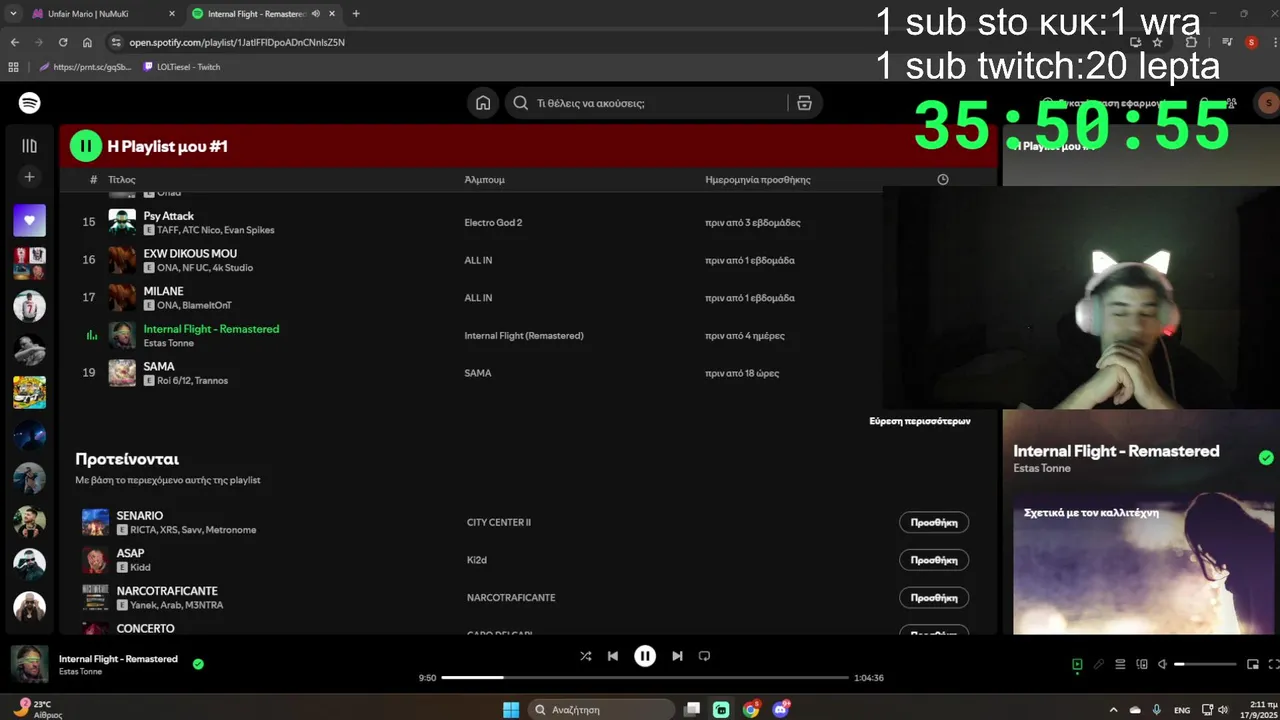Toggle shuffle in the player bar
1280x720 pixels.
pyautogui.click(x=586, y=656)
